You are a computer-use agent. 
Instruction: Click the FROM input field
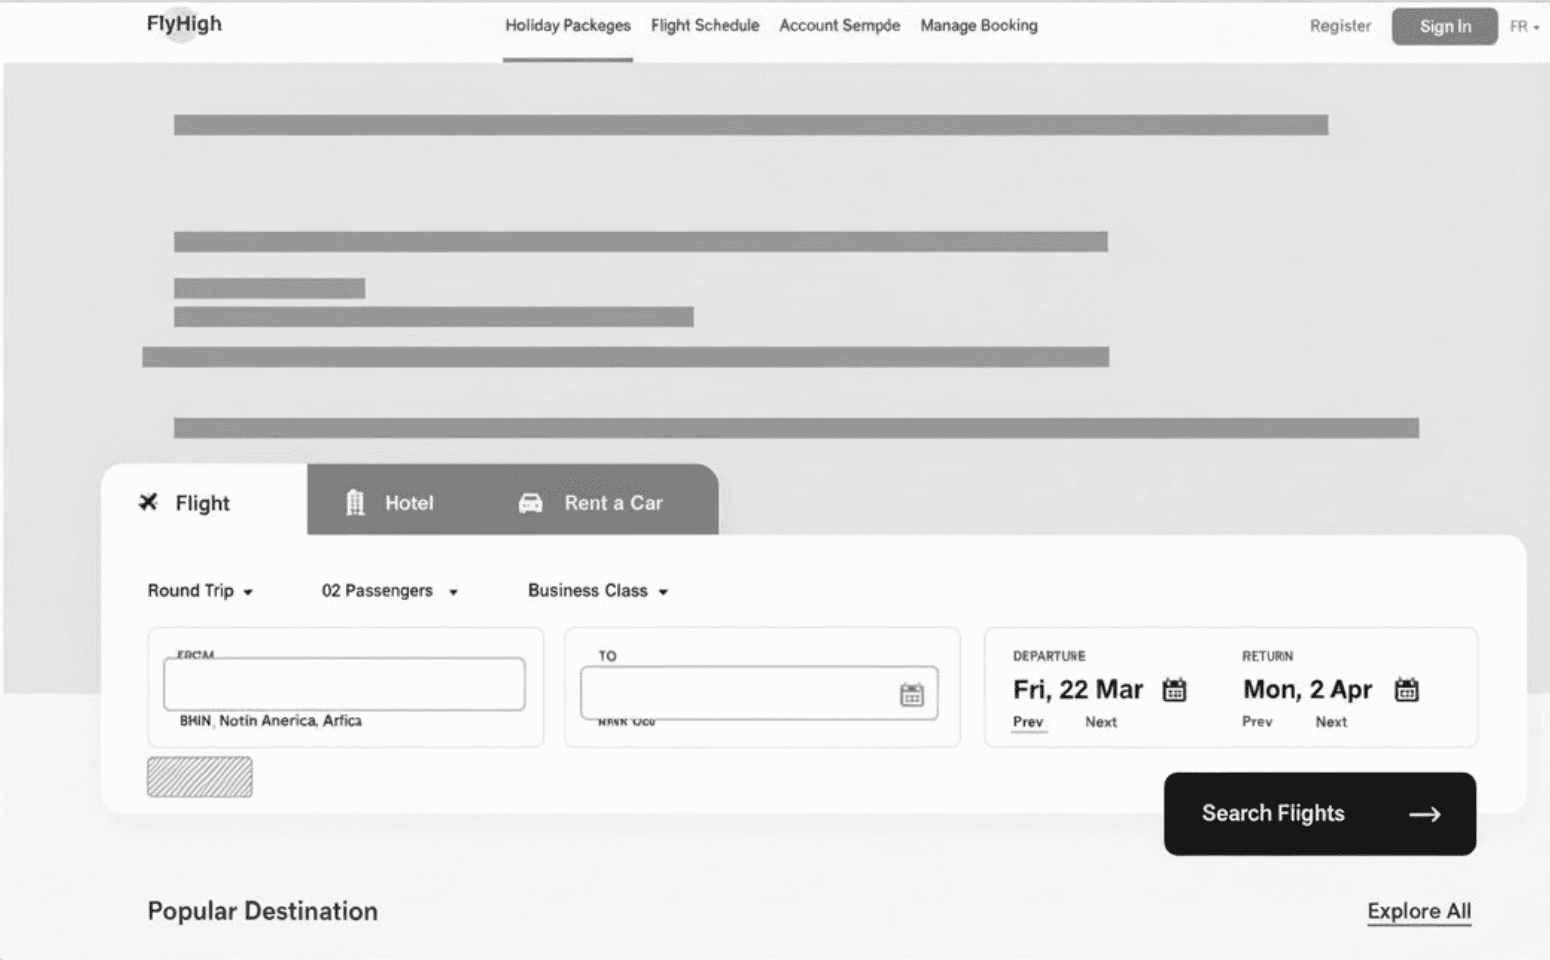[x=344, y=684]
